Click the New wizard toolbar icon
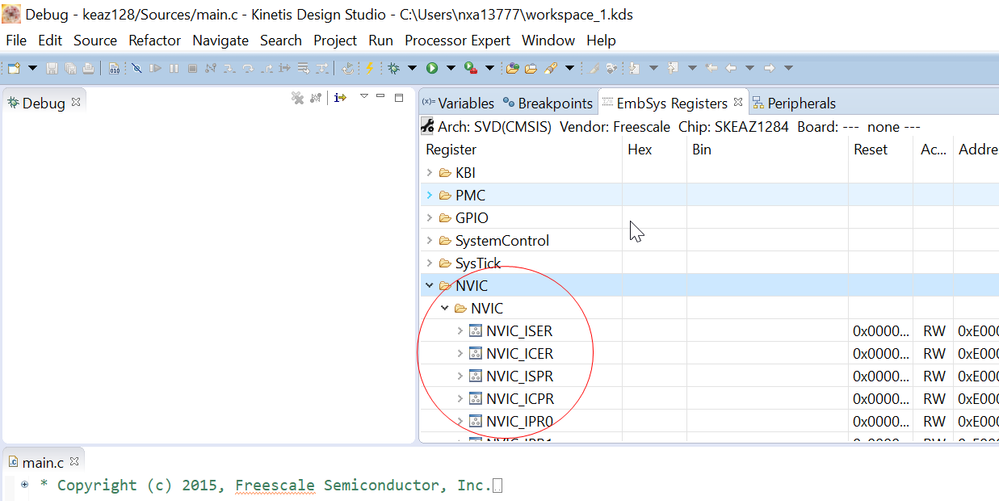This screenshot has width=999, height=501. click(14, 68)
